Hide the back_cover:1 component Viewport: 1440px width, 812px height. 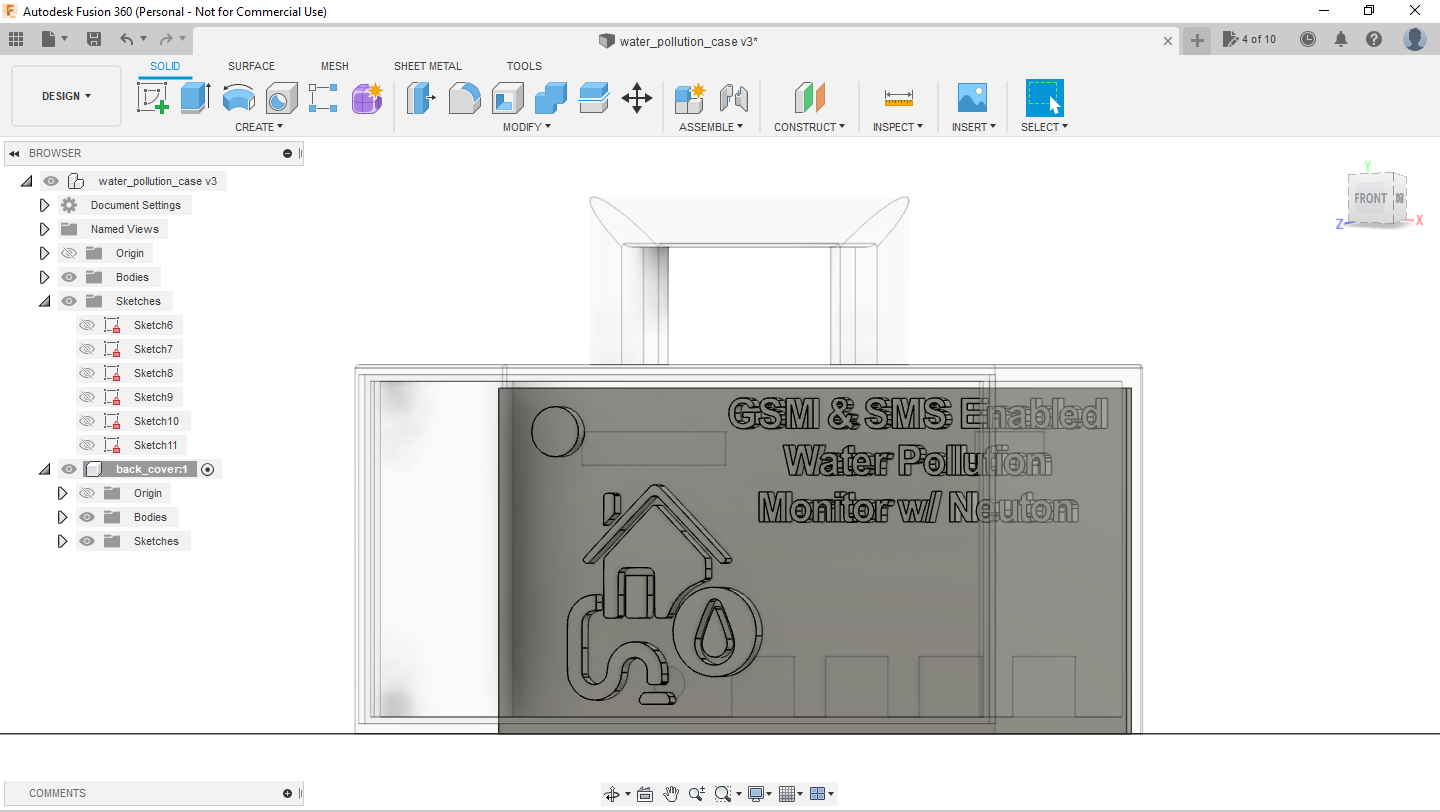(69, 469)
